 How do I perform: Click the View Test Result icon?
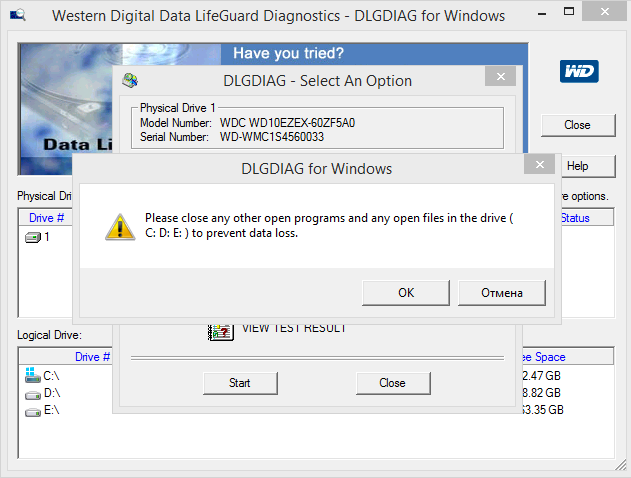point(221,333)
